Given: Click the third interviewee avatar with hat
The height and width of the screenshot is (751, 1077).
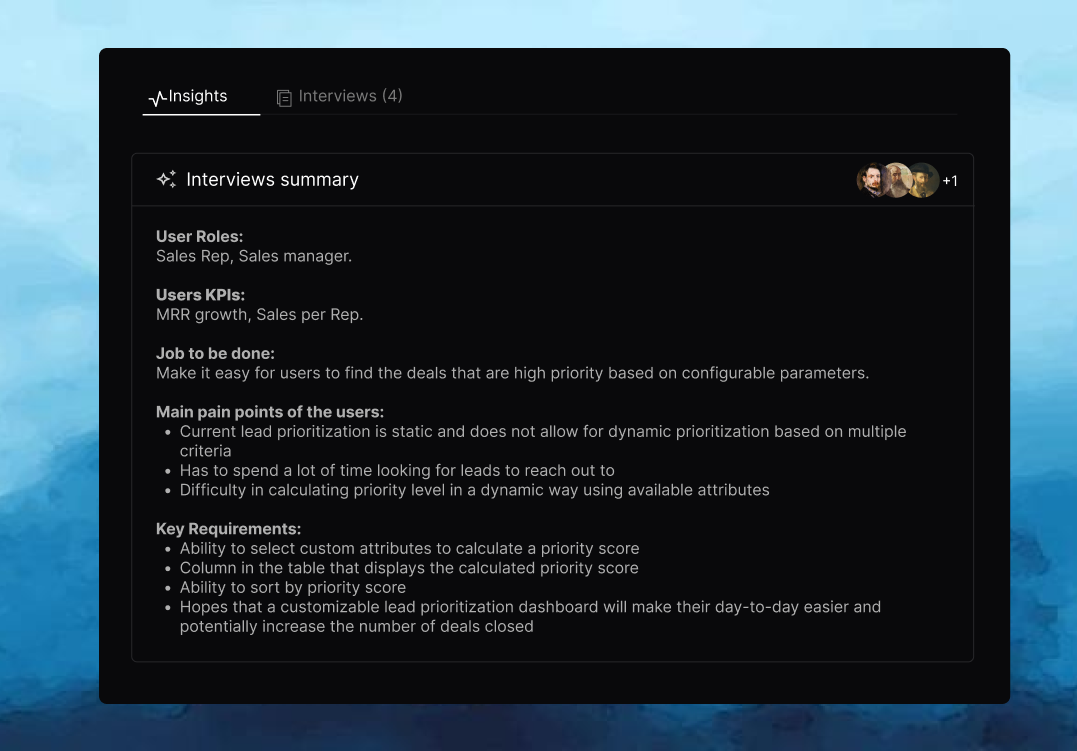Looking at the screenshot, I should point(924,180).
